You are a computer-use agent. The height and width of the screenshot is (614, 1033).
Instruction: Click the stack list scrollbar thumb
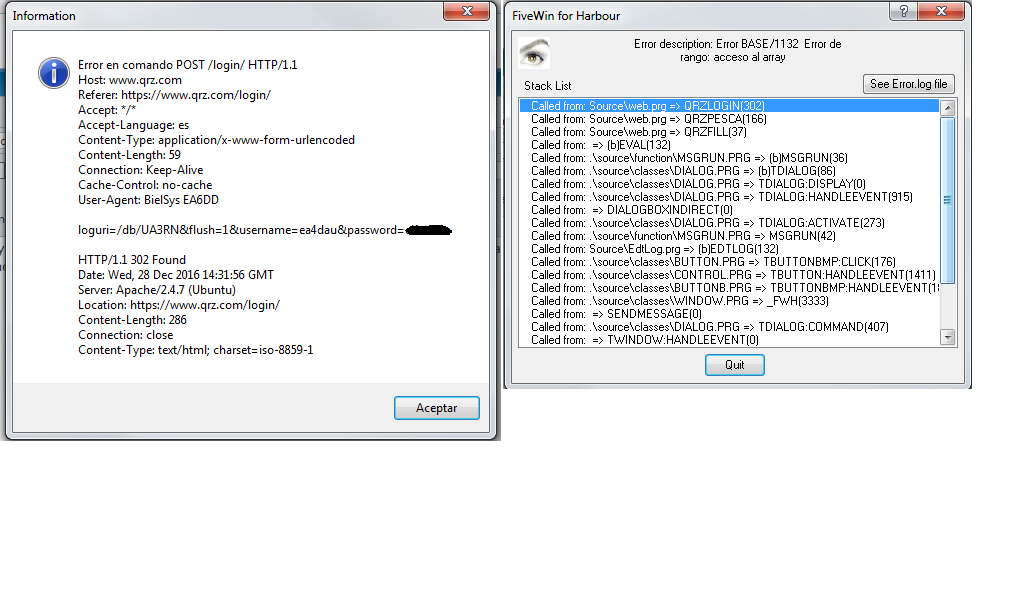point(947,200)
